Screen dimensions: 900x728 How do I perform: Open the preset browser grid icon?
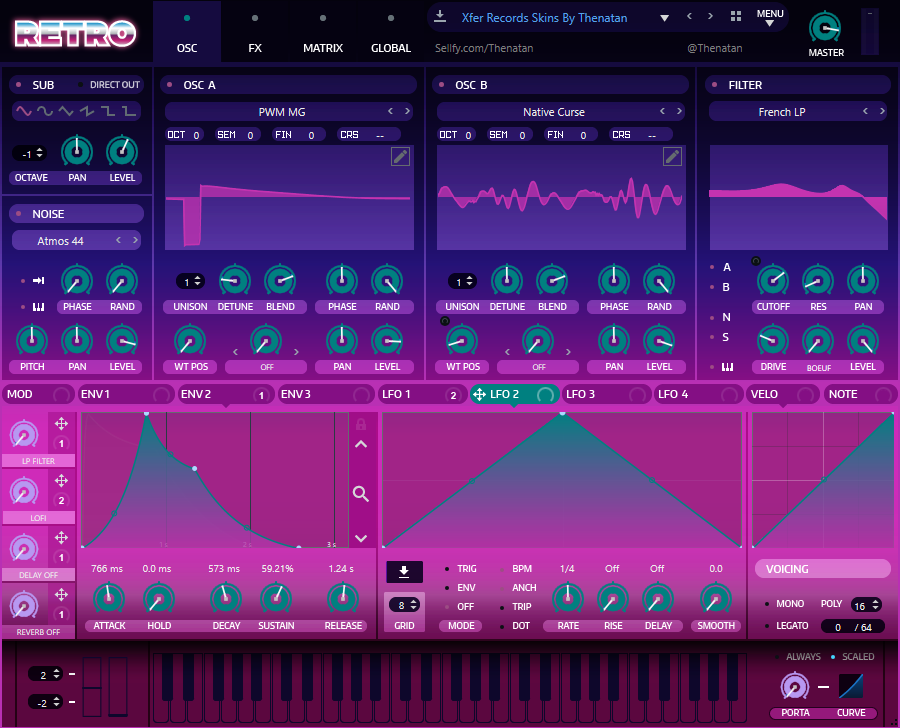click(x=736, y=17)
